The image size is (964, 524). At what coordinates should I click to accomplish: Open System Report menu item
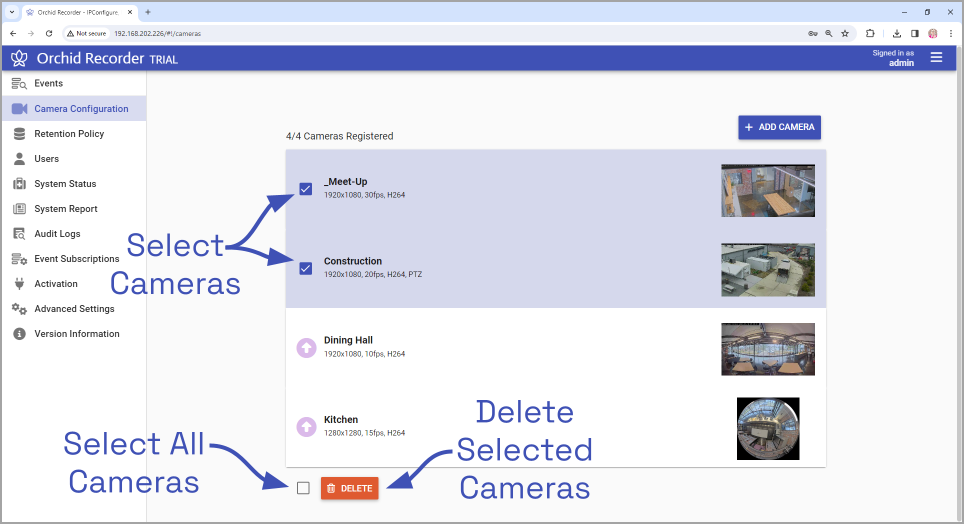point(66,209)
